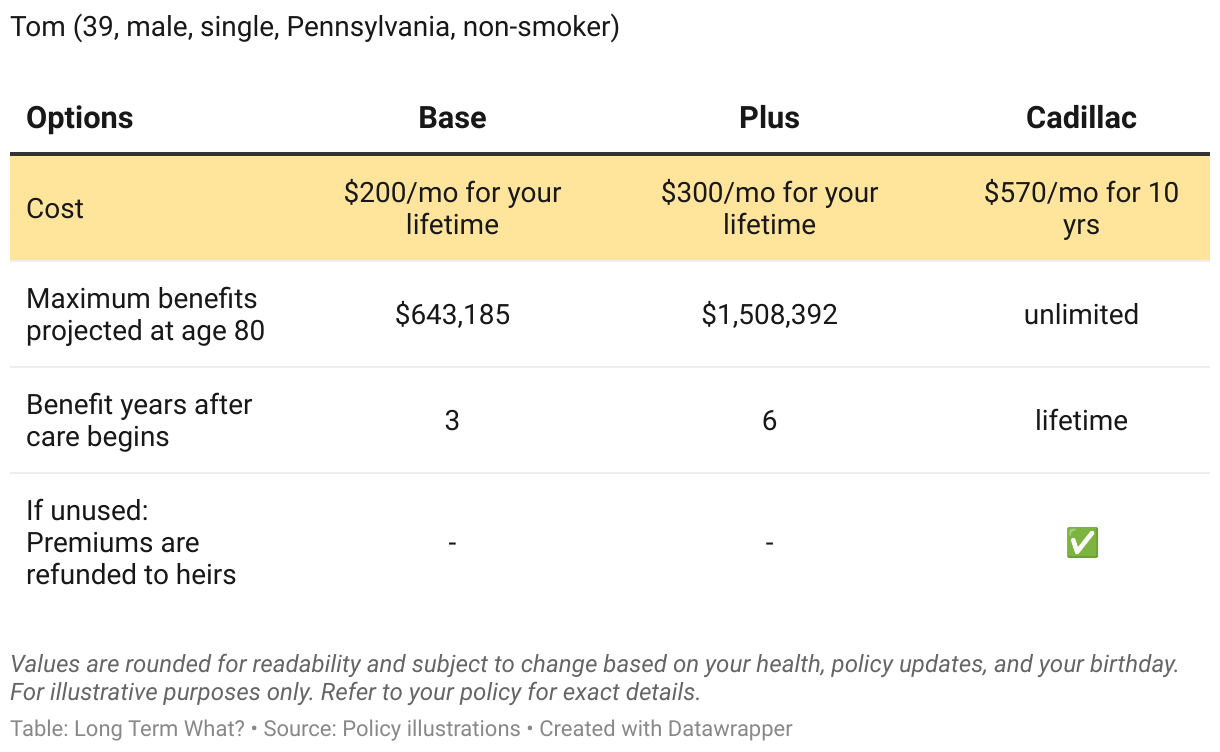Select the Plus benefit years value 6
This screenshot has width=1220, height=752.
point(769,421)
